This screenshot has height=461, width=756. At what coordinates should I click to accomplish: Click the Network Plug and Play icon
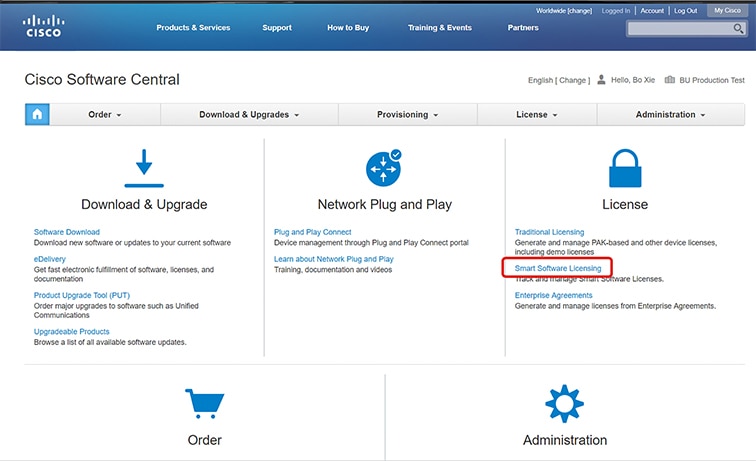[384, 168]
